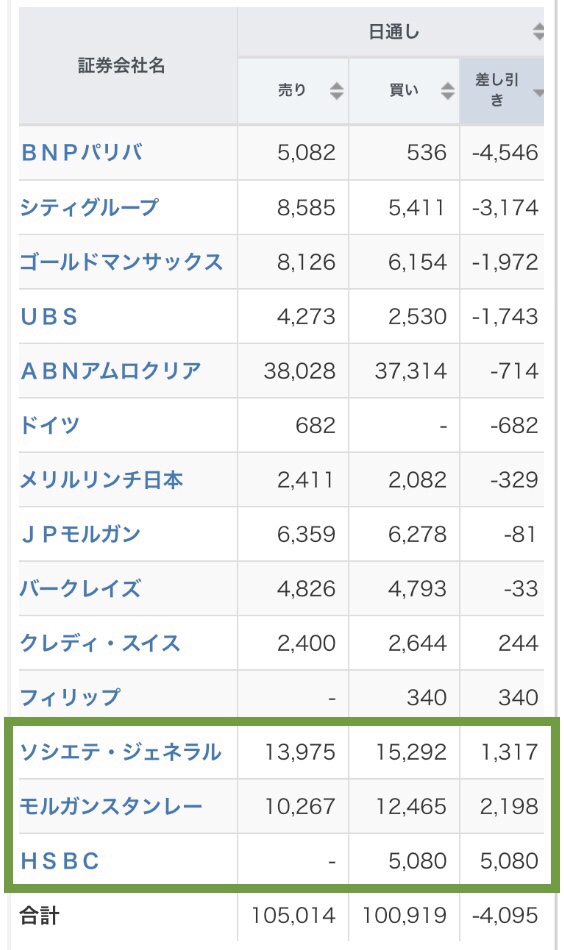Open クレディ・スイス link
Image resolution: width=564 pixels, height=950 pixels.
100,643
